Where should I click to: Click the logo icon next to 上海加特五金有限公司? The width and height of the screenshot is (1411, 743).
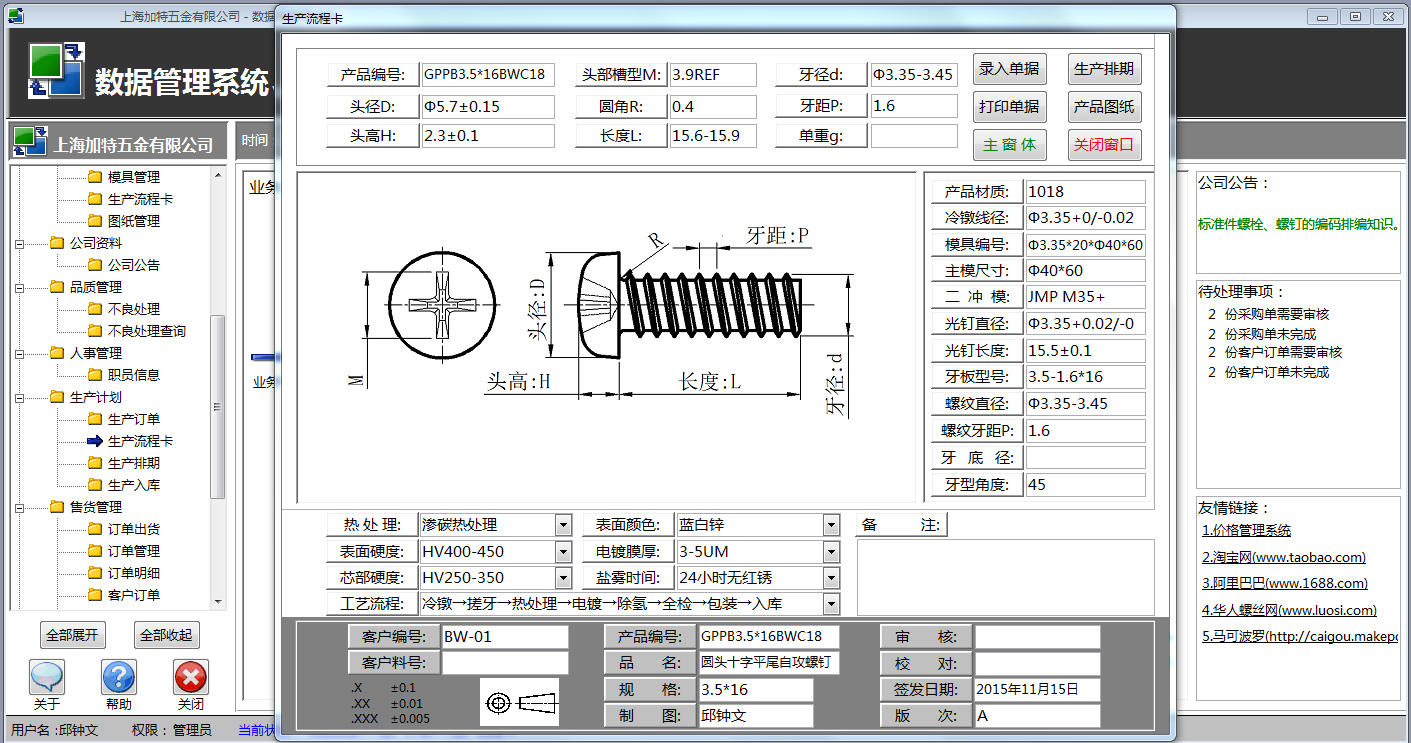pos(30,142)
